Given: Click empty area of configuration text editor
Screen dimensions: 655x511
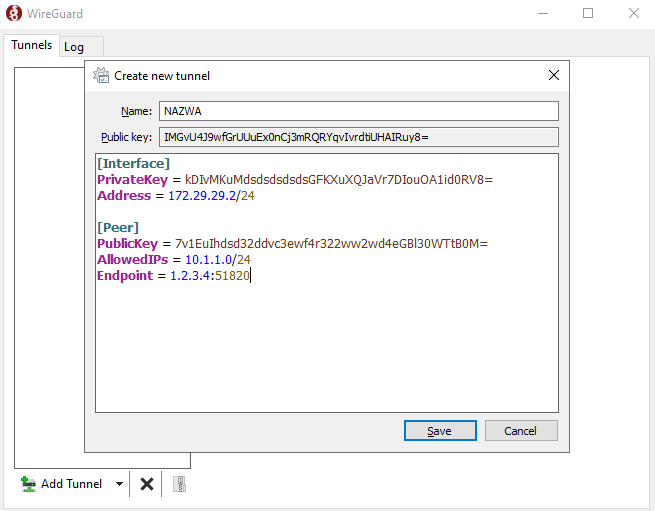Looking at the screenshot, I should tap(327, 348).
